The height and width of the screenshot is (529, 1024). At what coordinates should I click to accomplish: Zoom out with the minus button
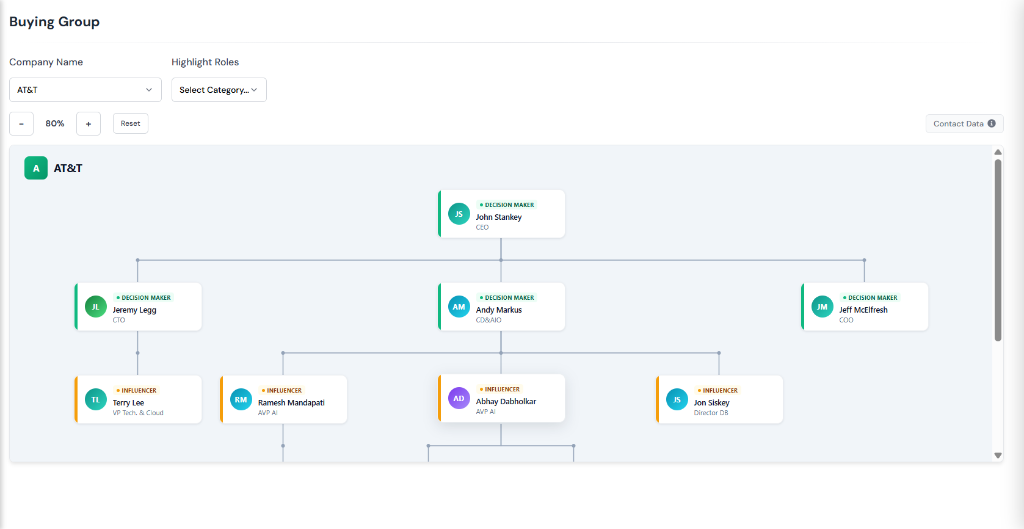[x=22, y=123]
